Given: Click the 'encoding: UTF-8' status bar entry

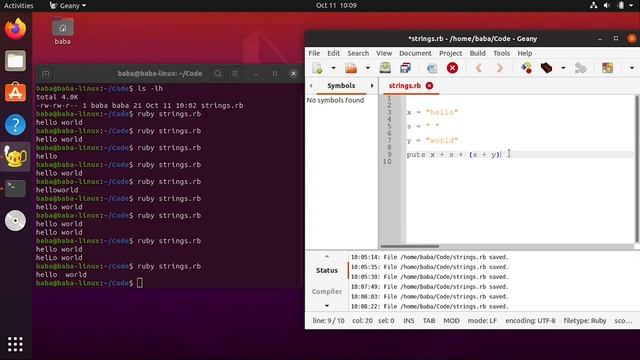Looking at the screenshot, I should [x=530, y=321].
